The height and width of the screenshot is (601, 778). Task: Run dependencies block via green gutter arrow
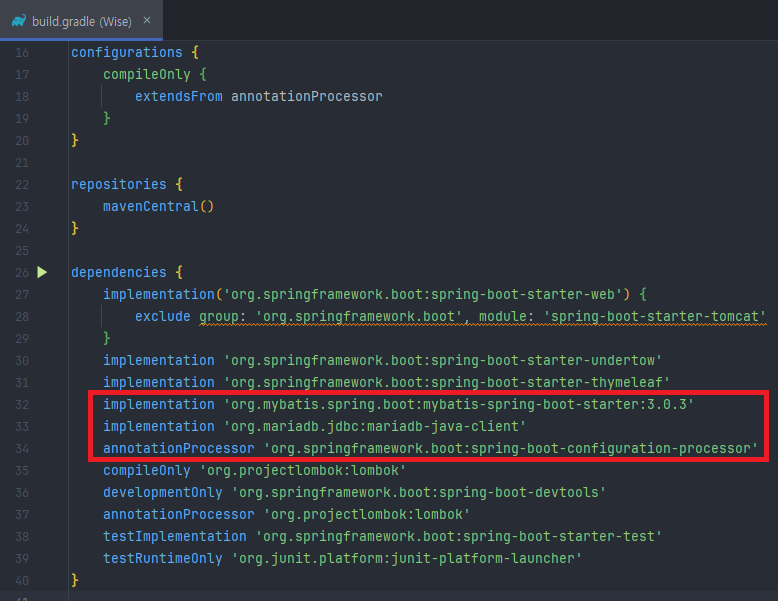pos(42,272)
